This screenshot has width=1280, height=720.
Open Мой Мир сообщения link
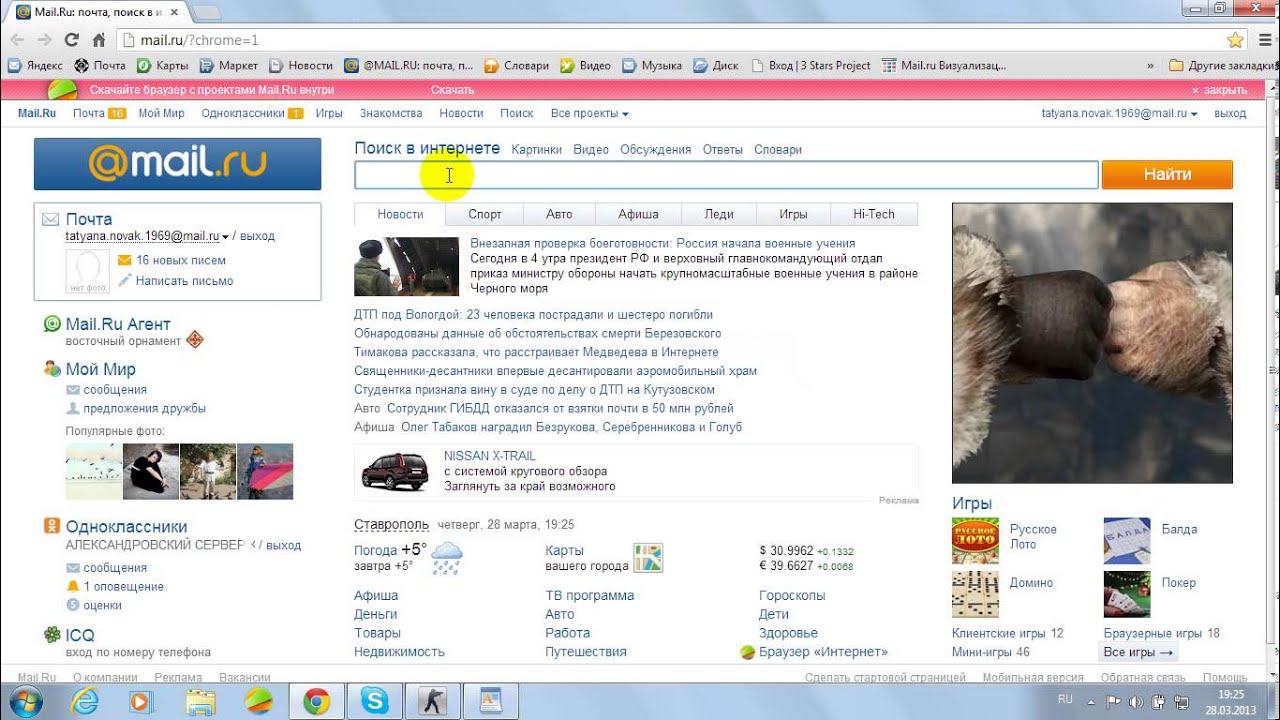[x=115, y=390]
